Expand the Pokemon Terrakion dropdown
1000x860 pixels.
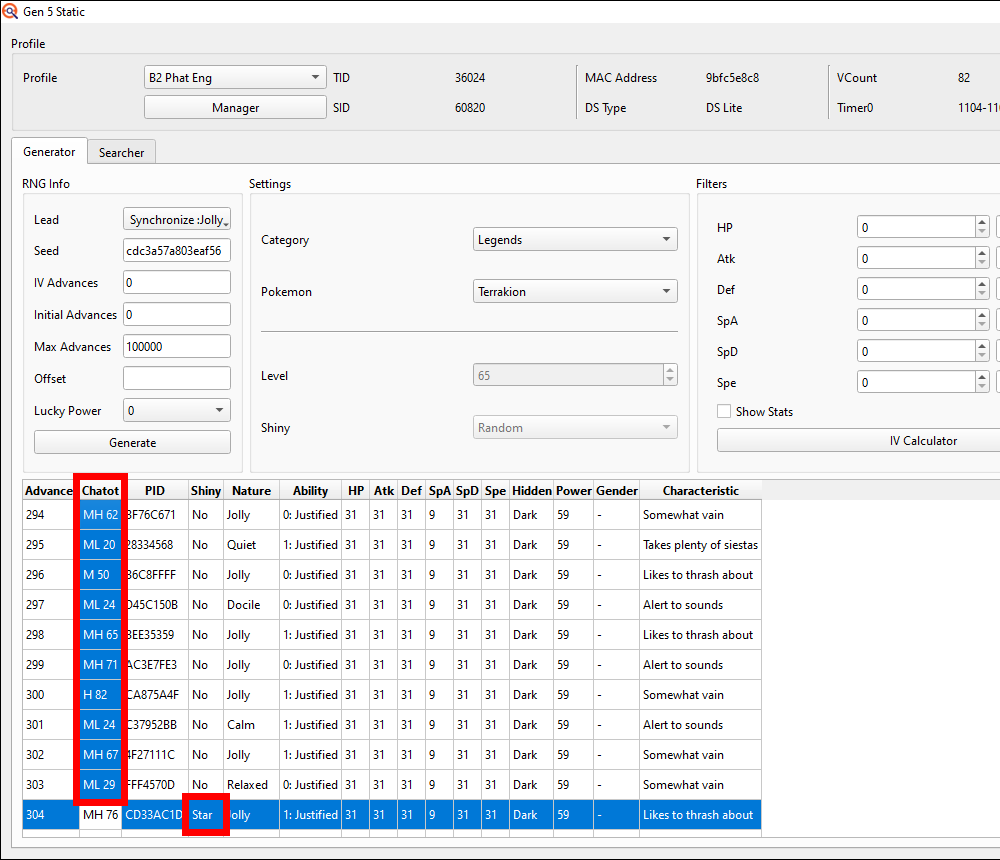pyautogui.click(x=574, y=292)
